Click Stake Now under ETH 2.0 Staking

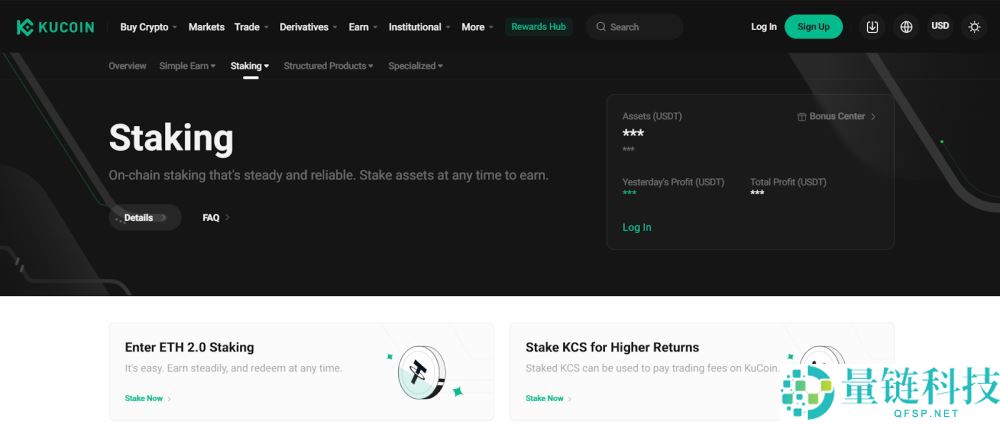point(147,398)
